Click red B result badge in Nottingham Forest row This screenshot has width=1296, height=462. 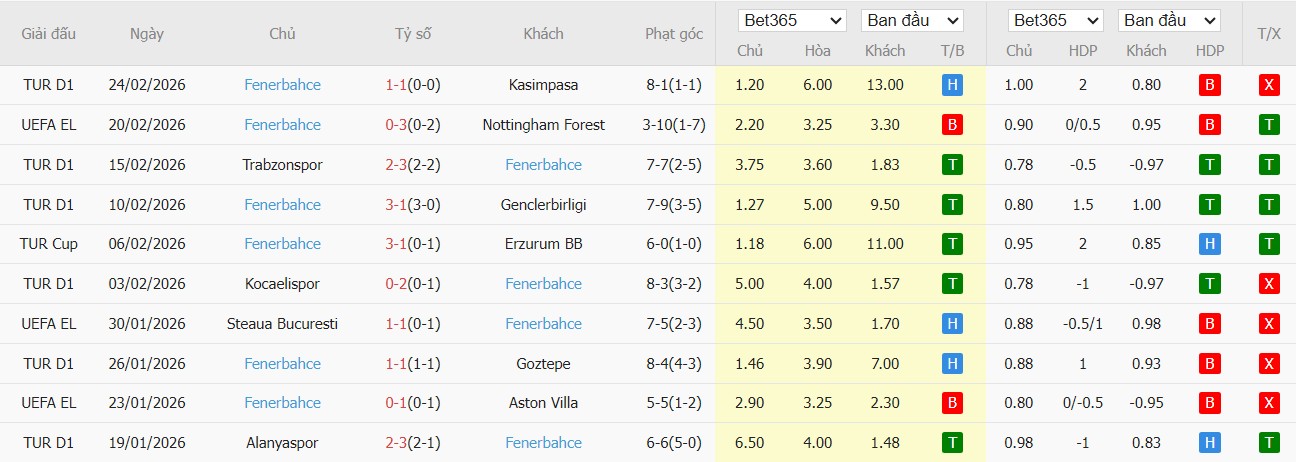(952, 125)
